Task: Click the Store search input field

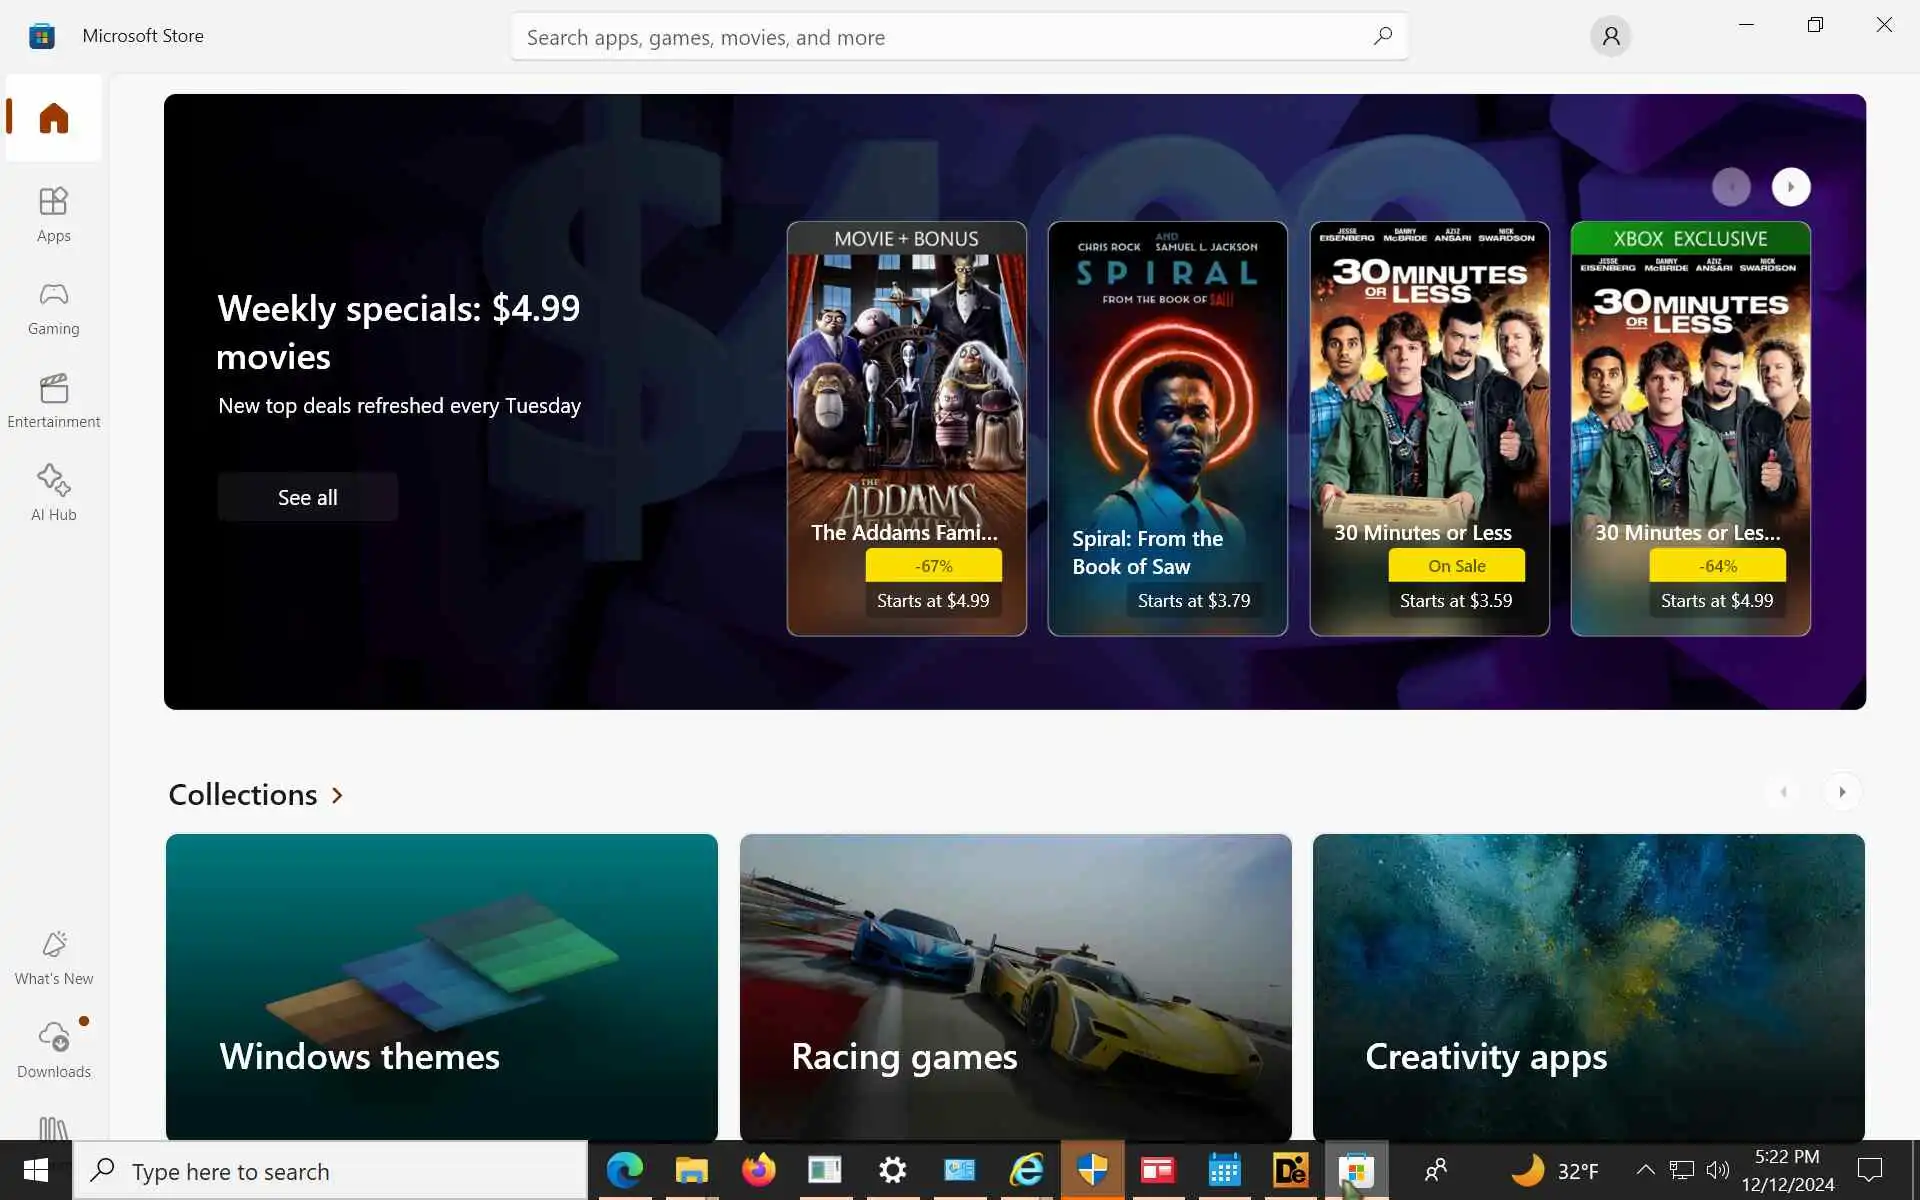Action: (x=940, y=37)
